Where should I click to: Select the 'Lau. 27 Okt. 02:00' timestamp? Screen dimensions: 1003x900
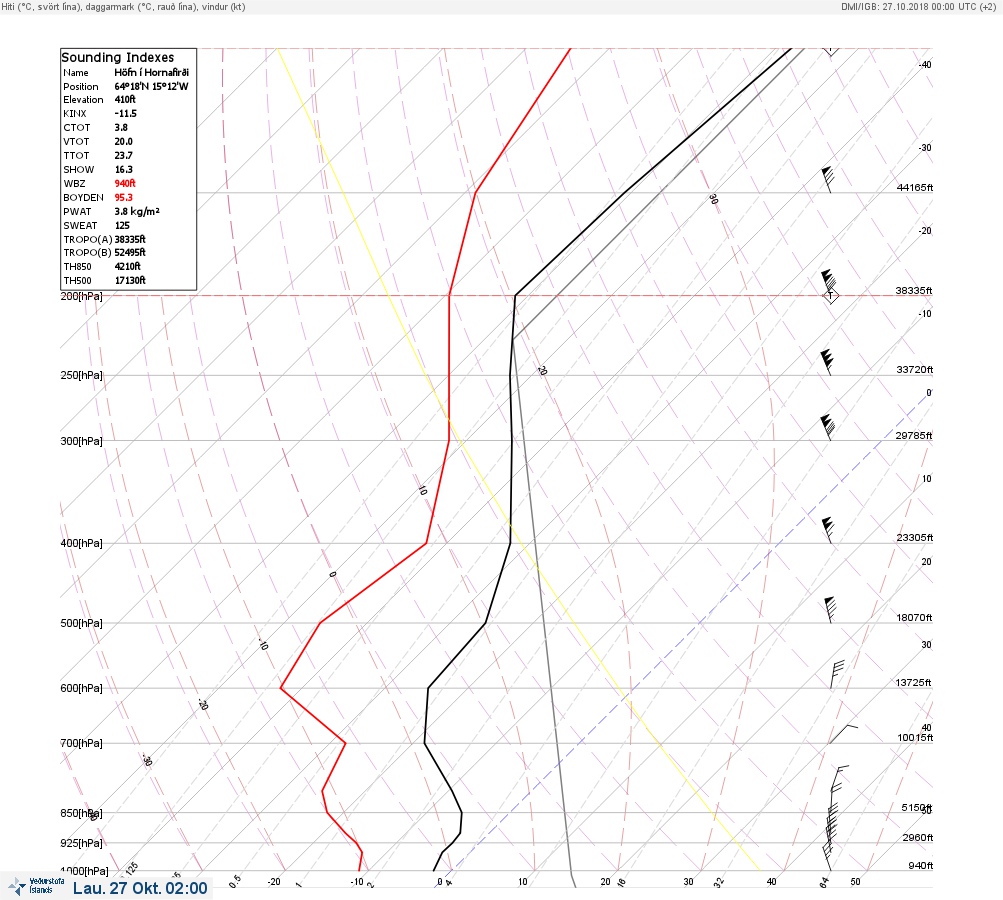point(140,888)
